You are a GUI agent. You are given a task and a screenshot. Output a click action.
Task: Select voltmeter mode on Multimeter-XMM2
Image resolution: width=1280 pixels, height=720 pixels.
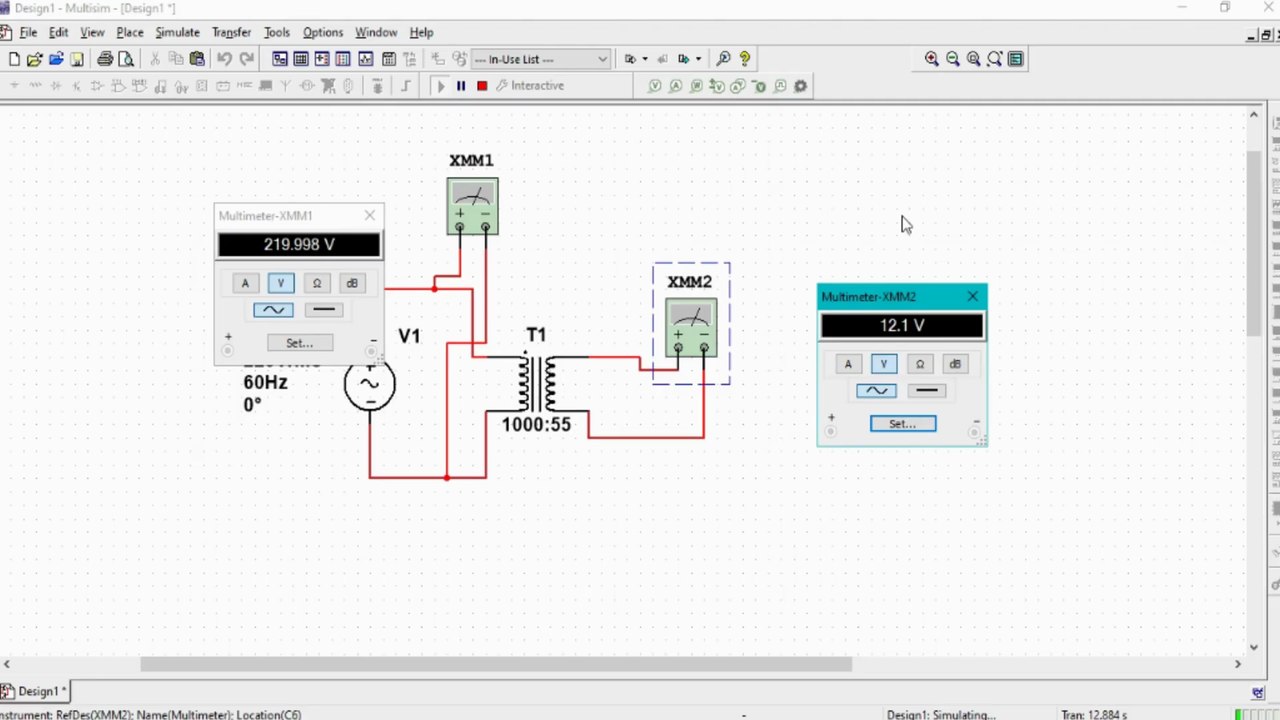pyautogui.click(x=884, y=364)
